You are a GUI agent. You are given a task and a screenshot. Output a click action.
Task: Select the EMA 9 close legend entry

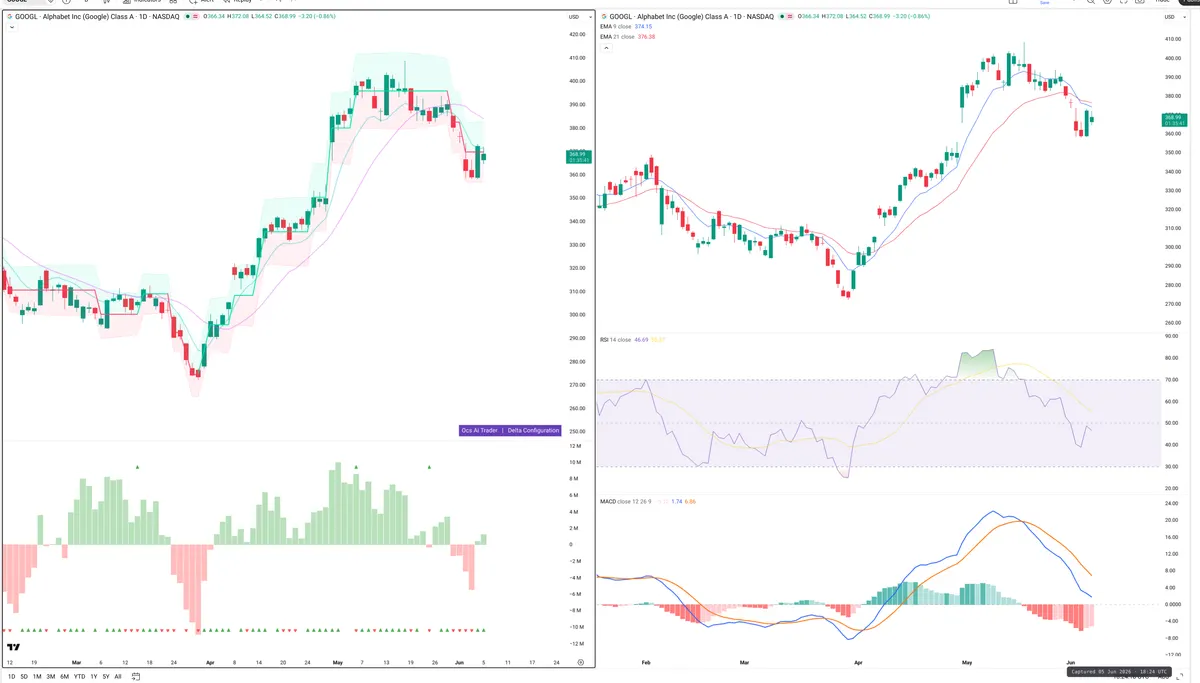click(617, 27)
